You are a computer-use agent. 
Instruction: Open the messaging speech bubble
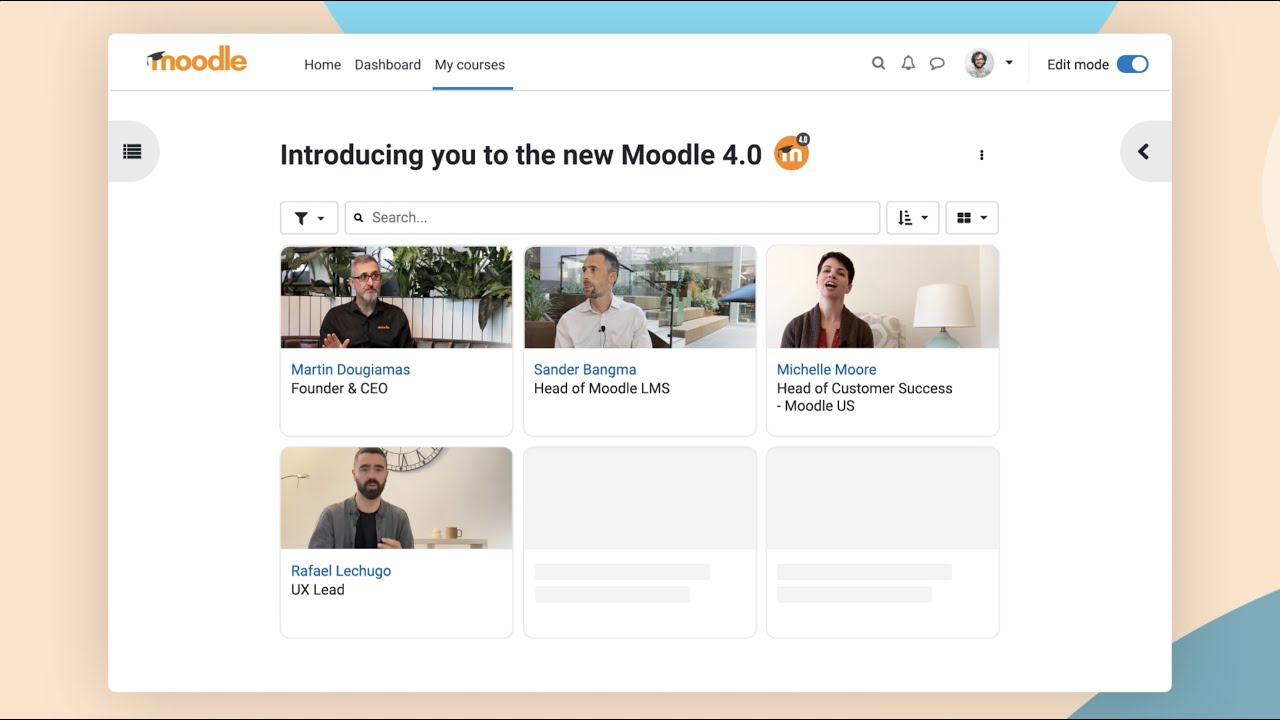937,63
